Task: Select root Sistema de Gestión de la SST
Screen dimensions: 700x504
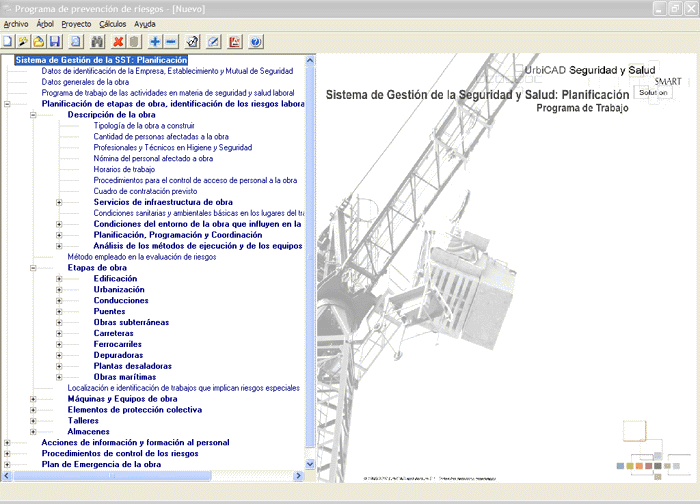Action: coord(101,60)
